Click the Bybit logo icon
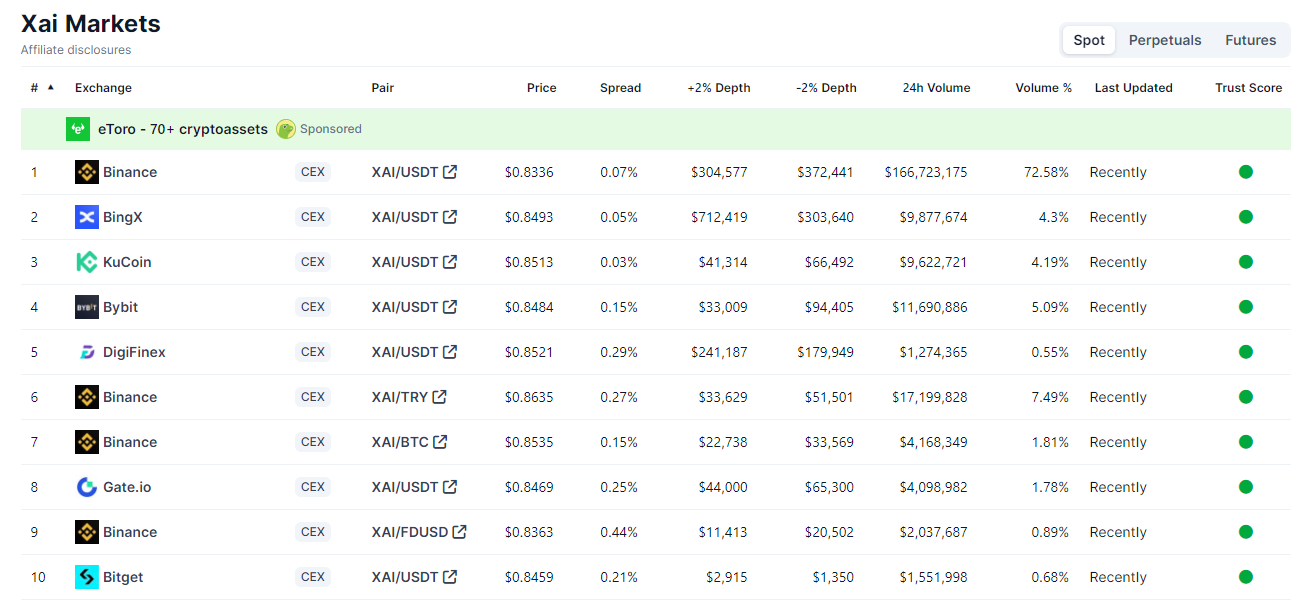Image resolution: width=1302 pixels, height=613 pixels. point(87,307)
